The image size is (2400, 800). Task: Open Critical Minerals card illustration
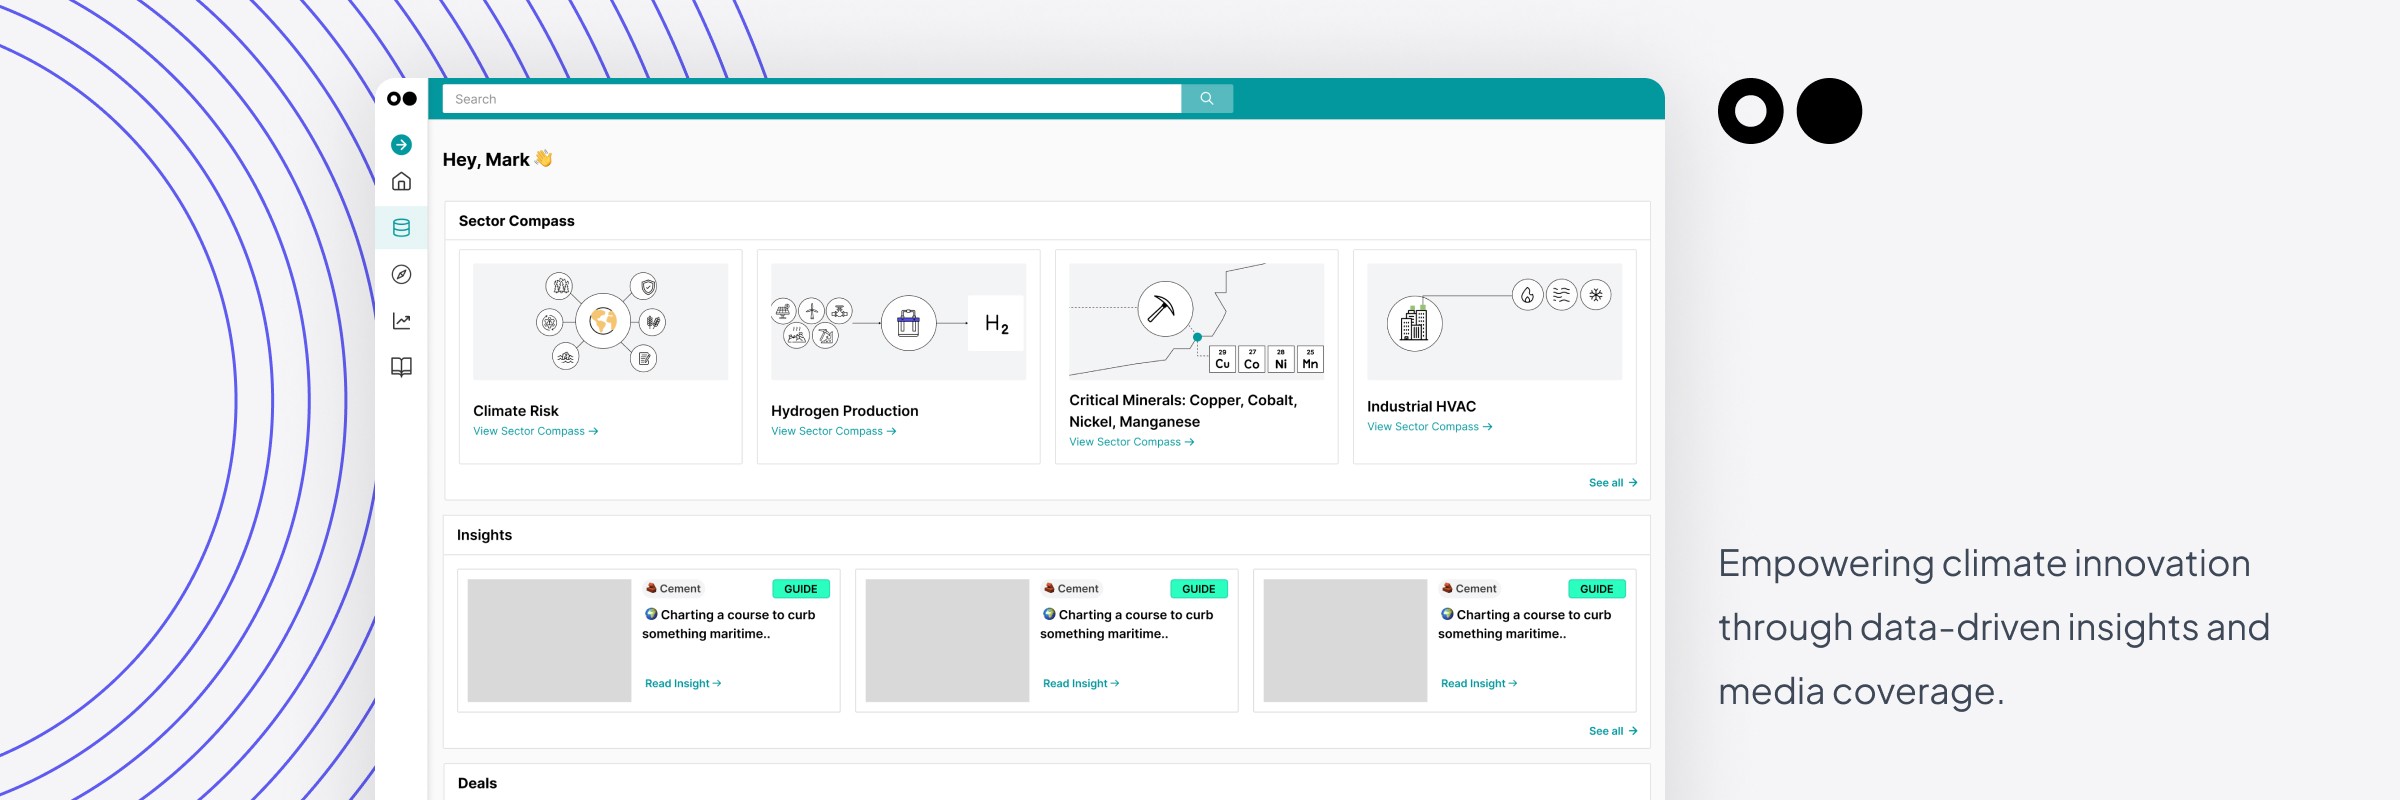point(1196,322)
